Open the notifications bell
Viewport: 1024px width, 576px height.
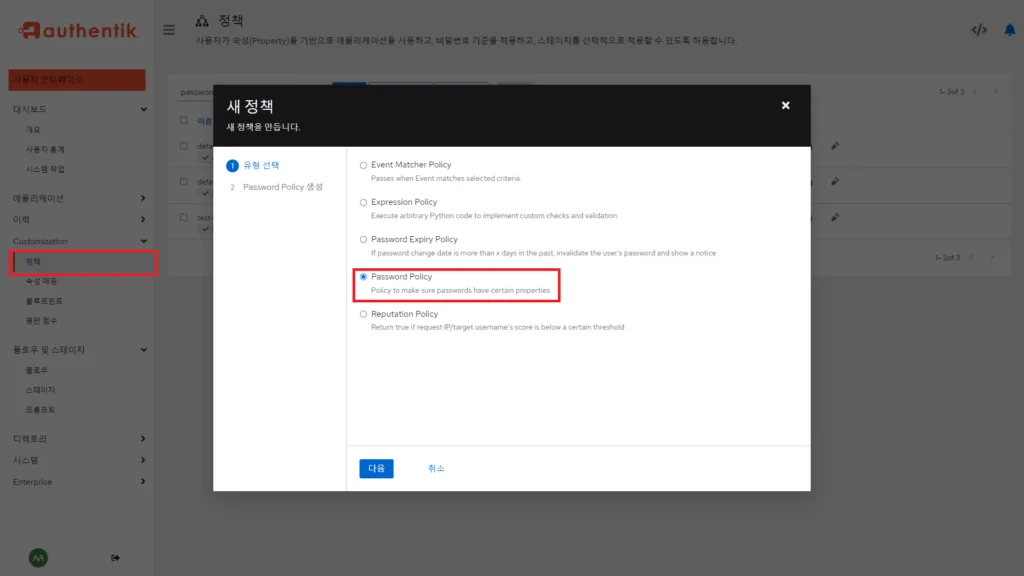click(1012, 29)
